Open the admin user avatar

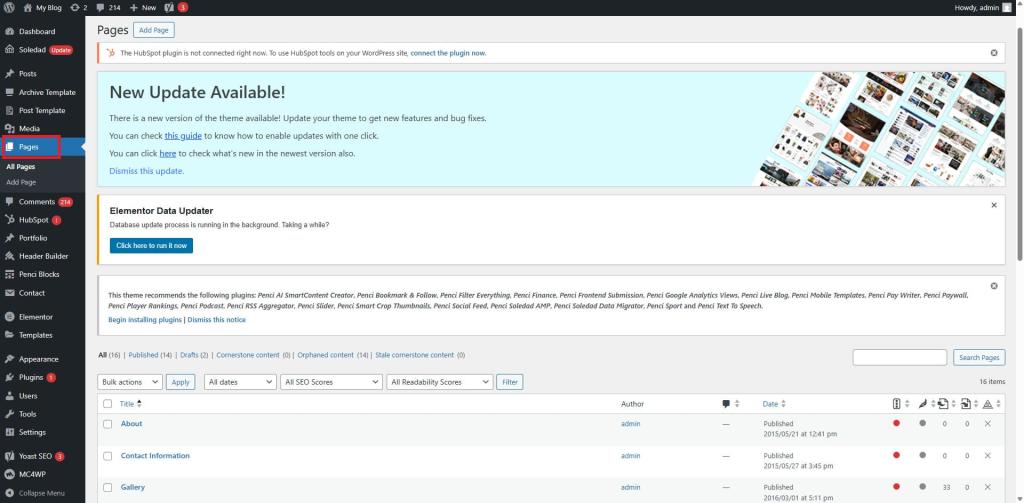[1006, 7]
